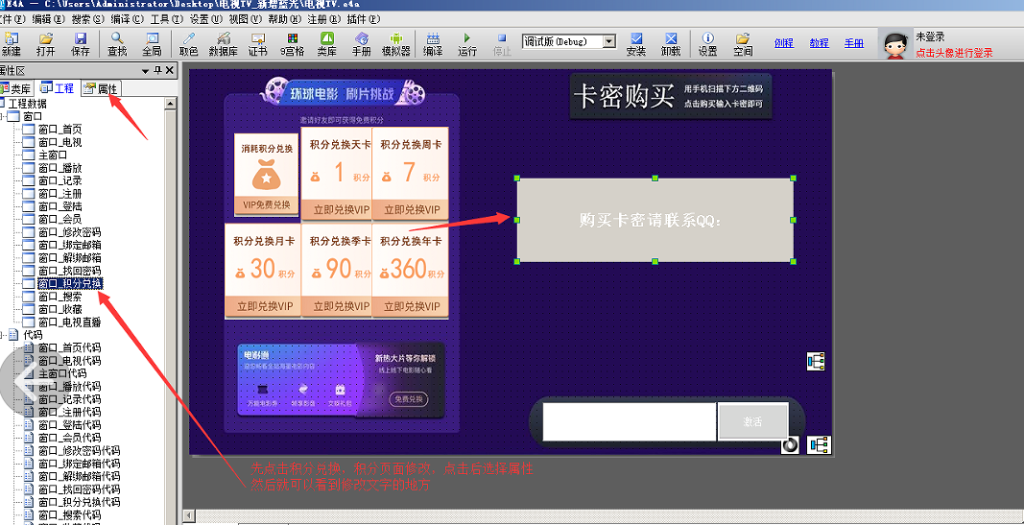
Task: Select 窗口_修改密码代码 in the code tree
Action: click(x=78, y=451)
